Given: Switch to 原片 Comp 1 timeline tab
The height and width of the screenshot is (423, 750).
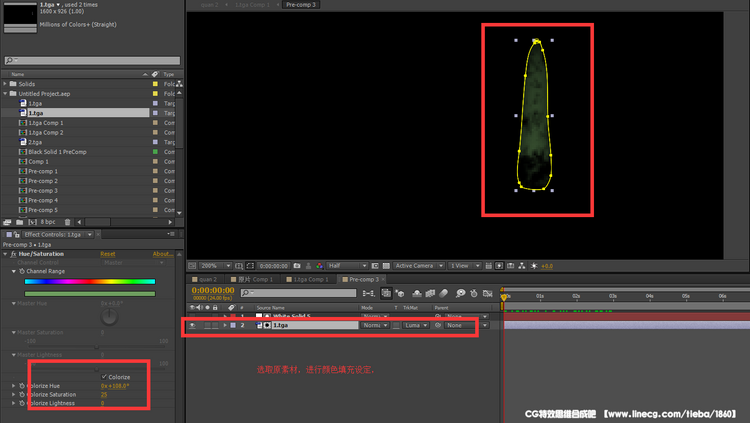Looking at the screenshot, I should 252,279.
